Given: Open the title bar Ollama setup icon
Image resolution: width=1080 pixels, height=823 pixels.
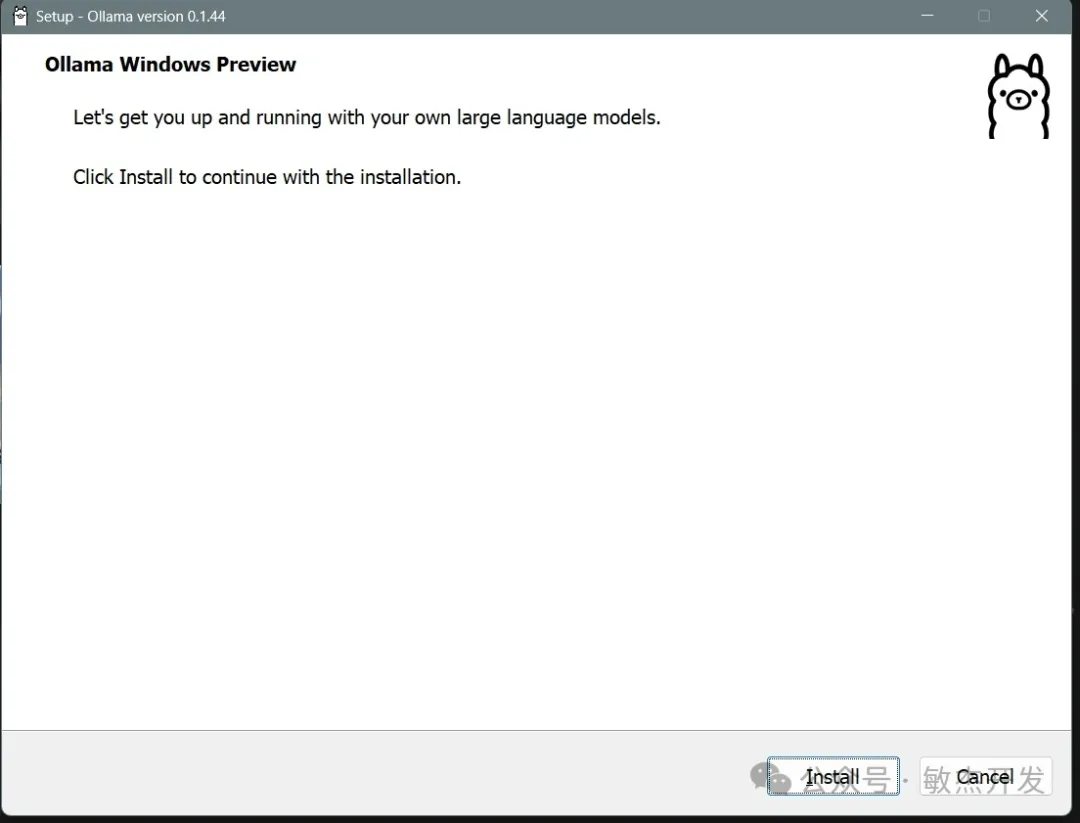Looking at the screenshot, I should pyautogui.click(x=20, y=16).
